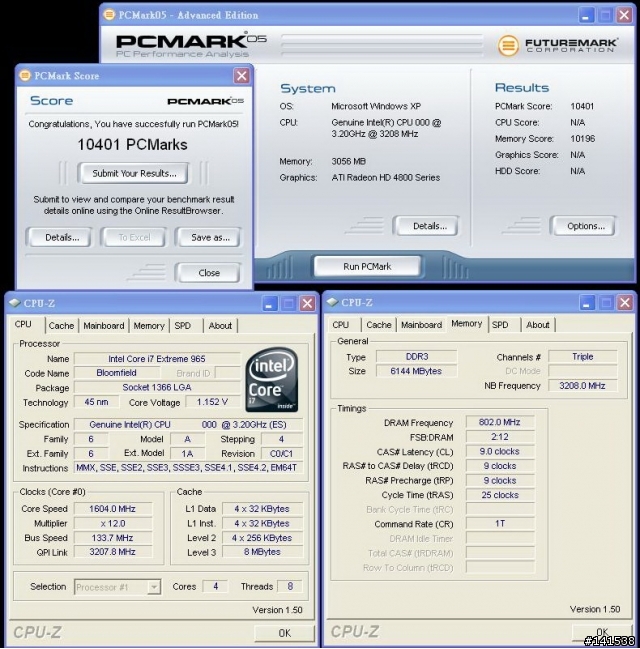Screen dimensions: 640x649
Task: Click the Bus Speed 133.7 MHz value
Action: [x=113, y=538]
